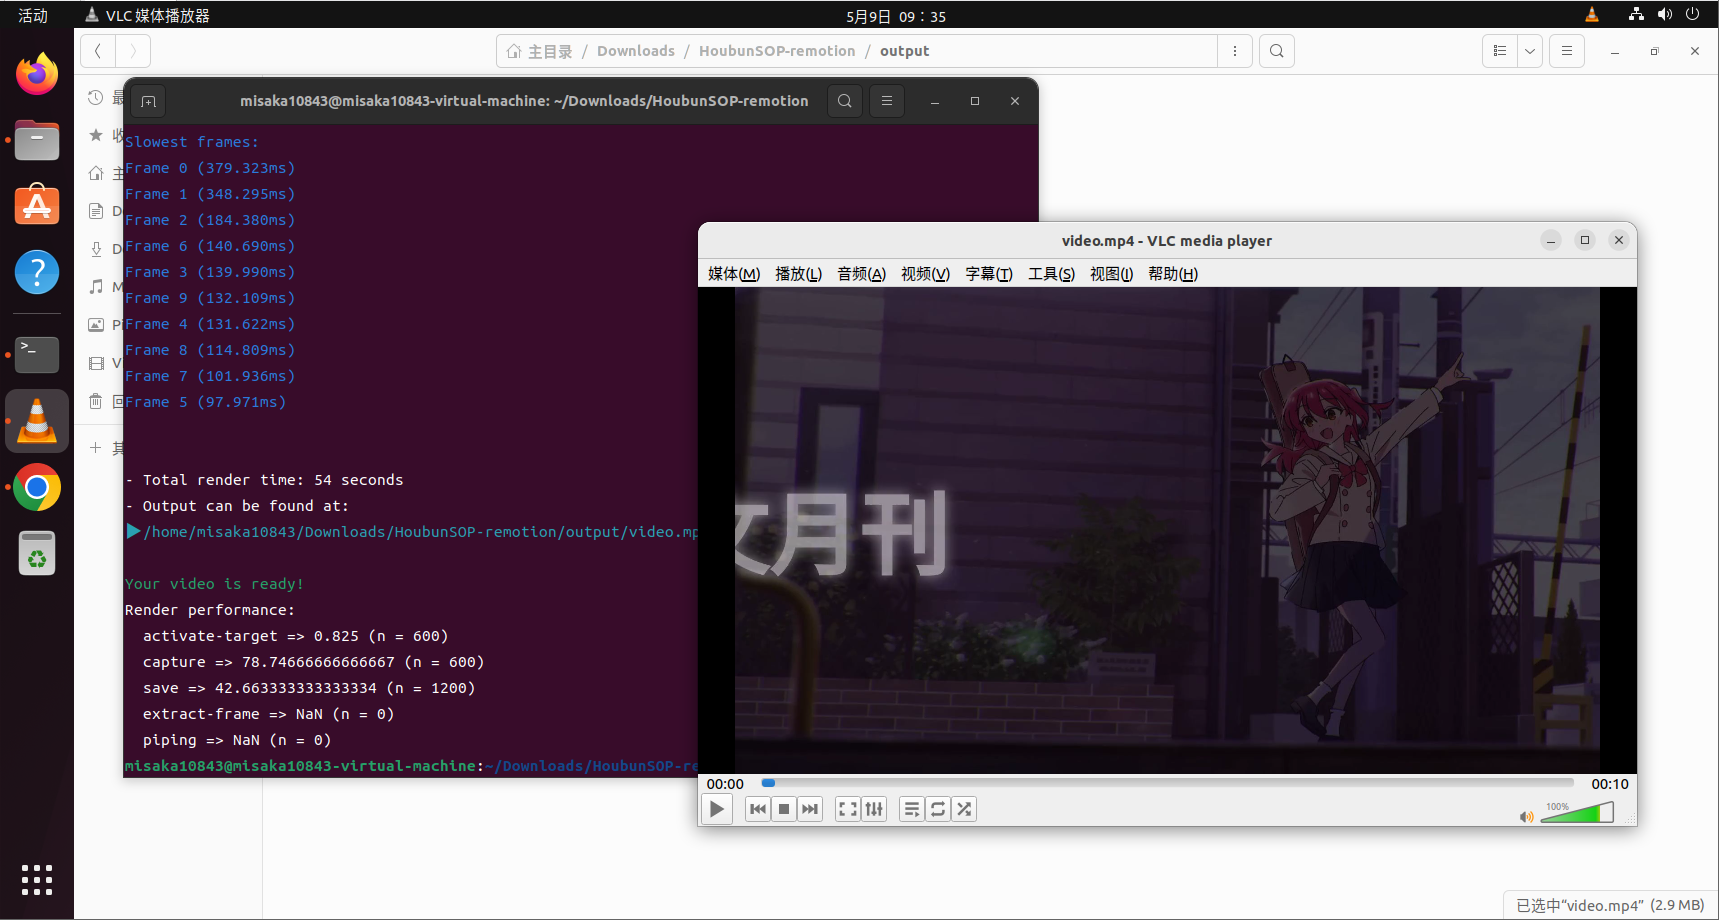Stop playback in VLC

coord(784,809)
